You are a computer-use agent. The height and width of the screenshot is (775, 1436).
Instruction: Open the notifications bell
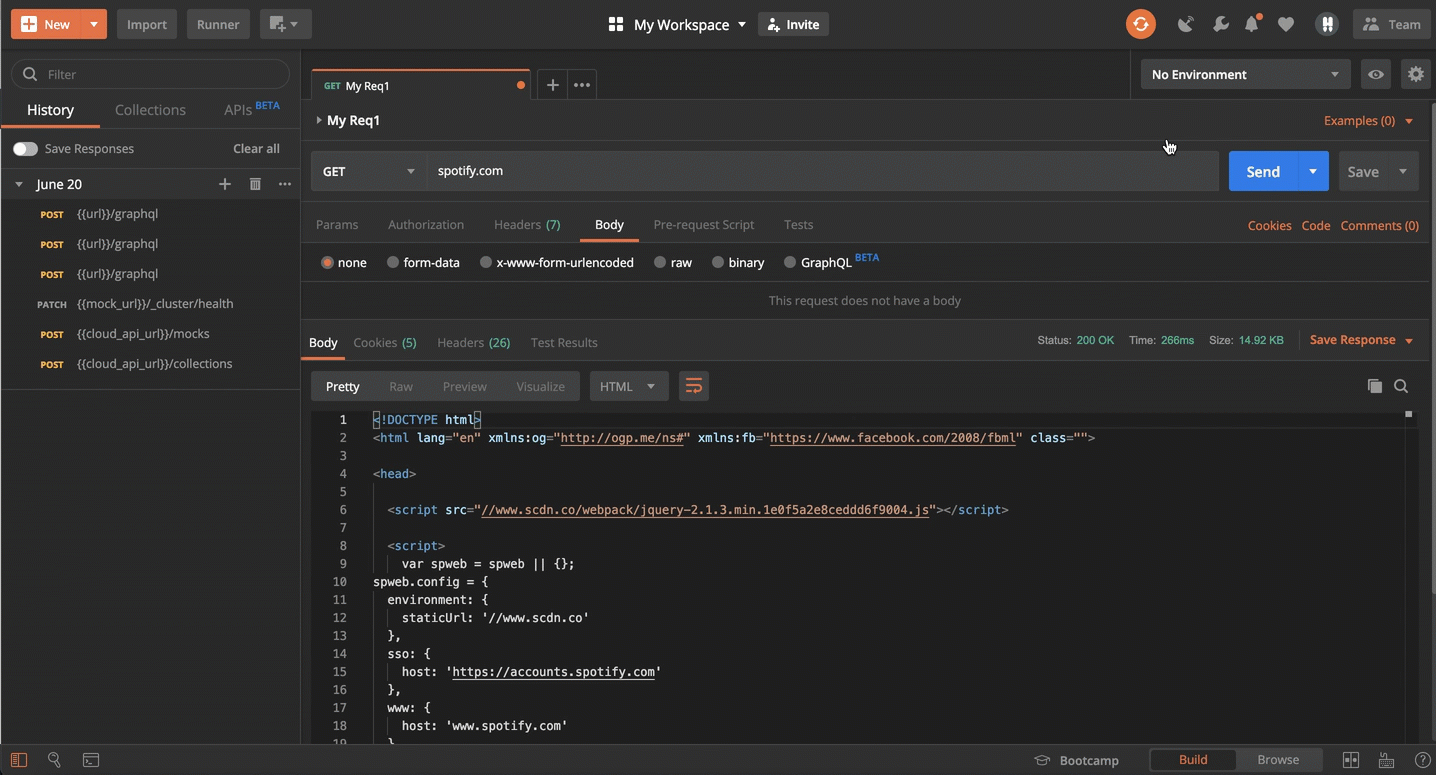[1252, 24]
